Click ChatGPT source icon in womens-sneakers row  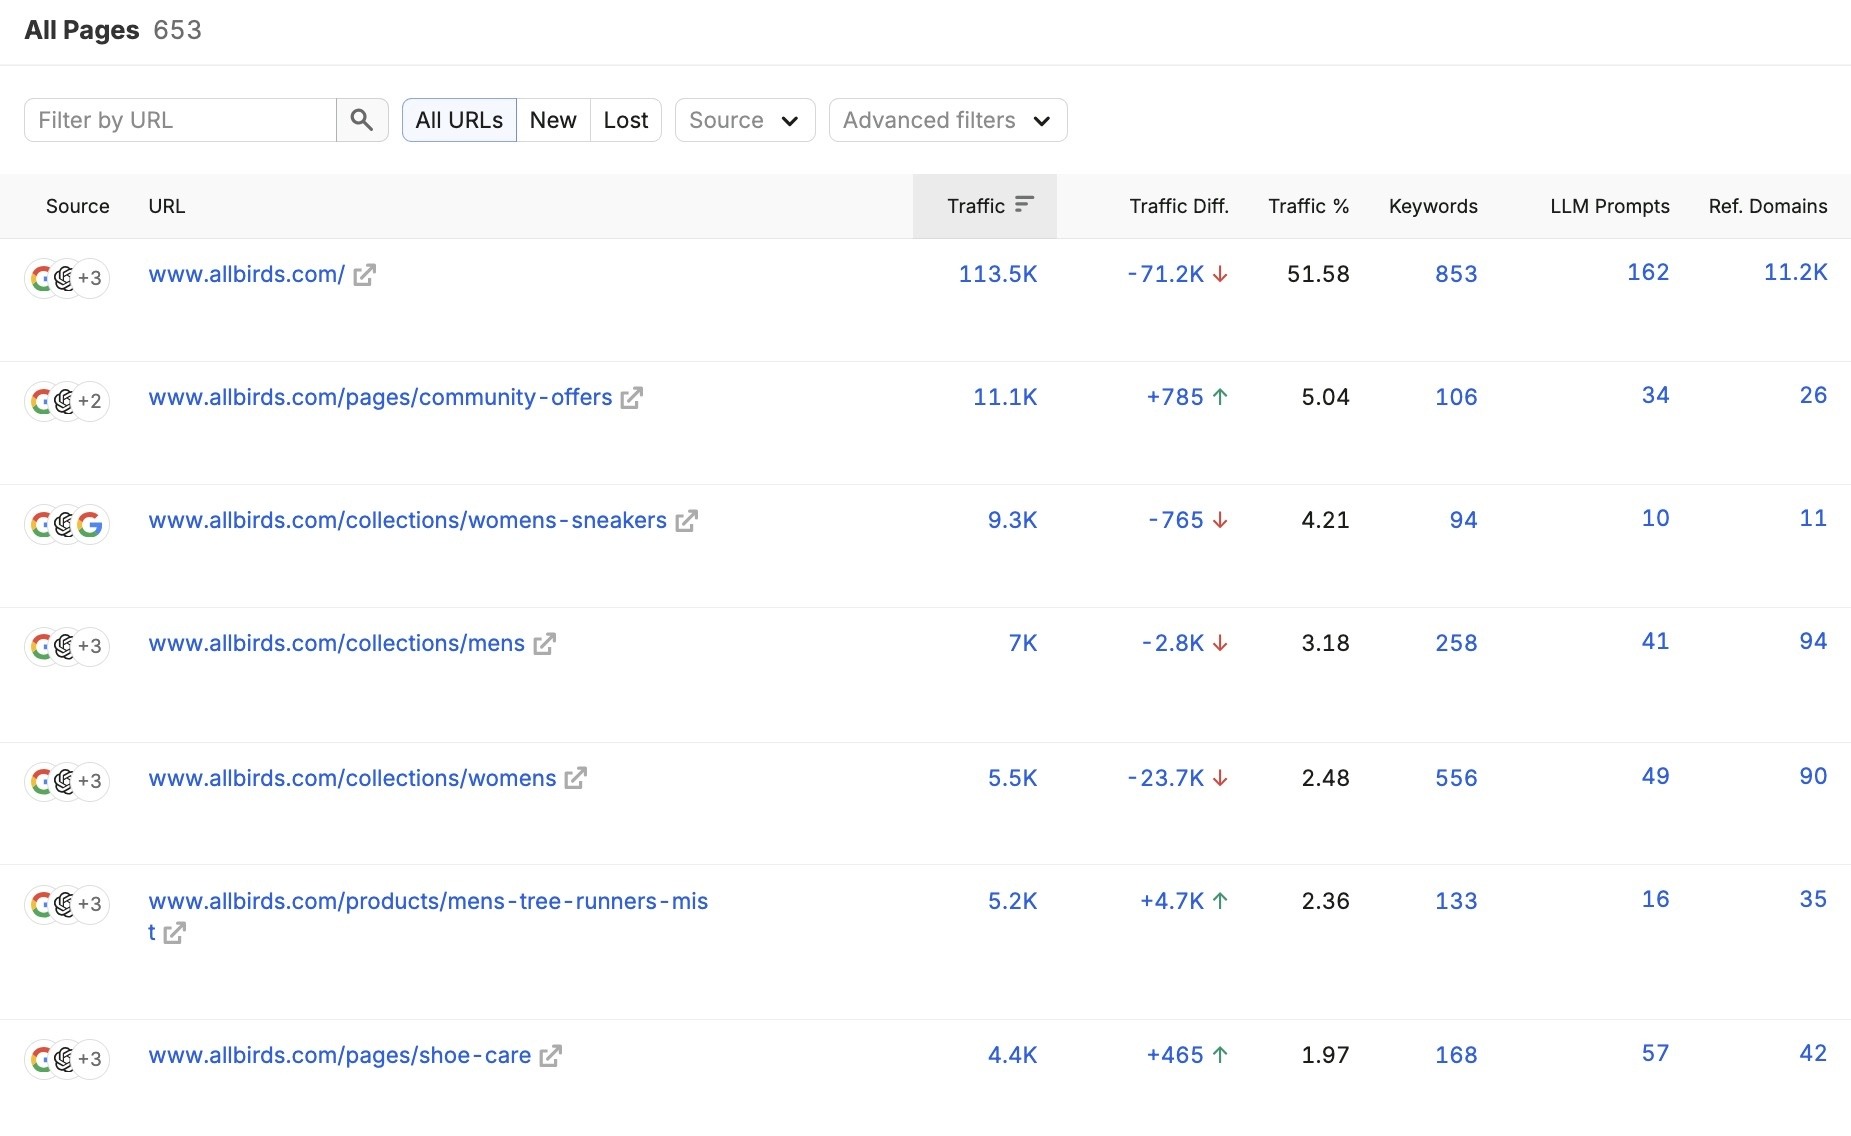point(65,524)
